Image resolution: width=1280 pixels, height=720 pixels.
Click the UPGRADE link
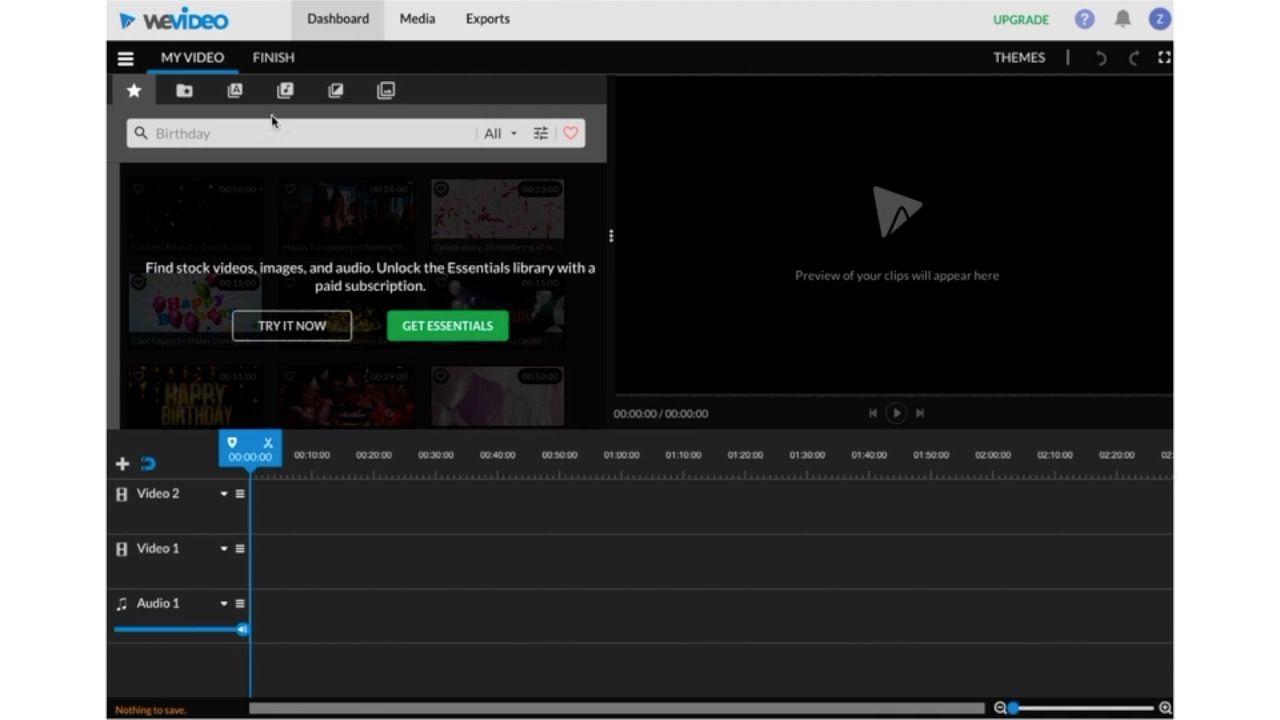1021,19
